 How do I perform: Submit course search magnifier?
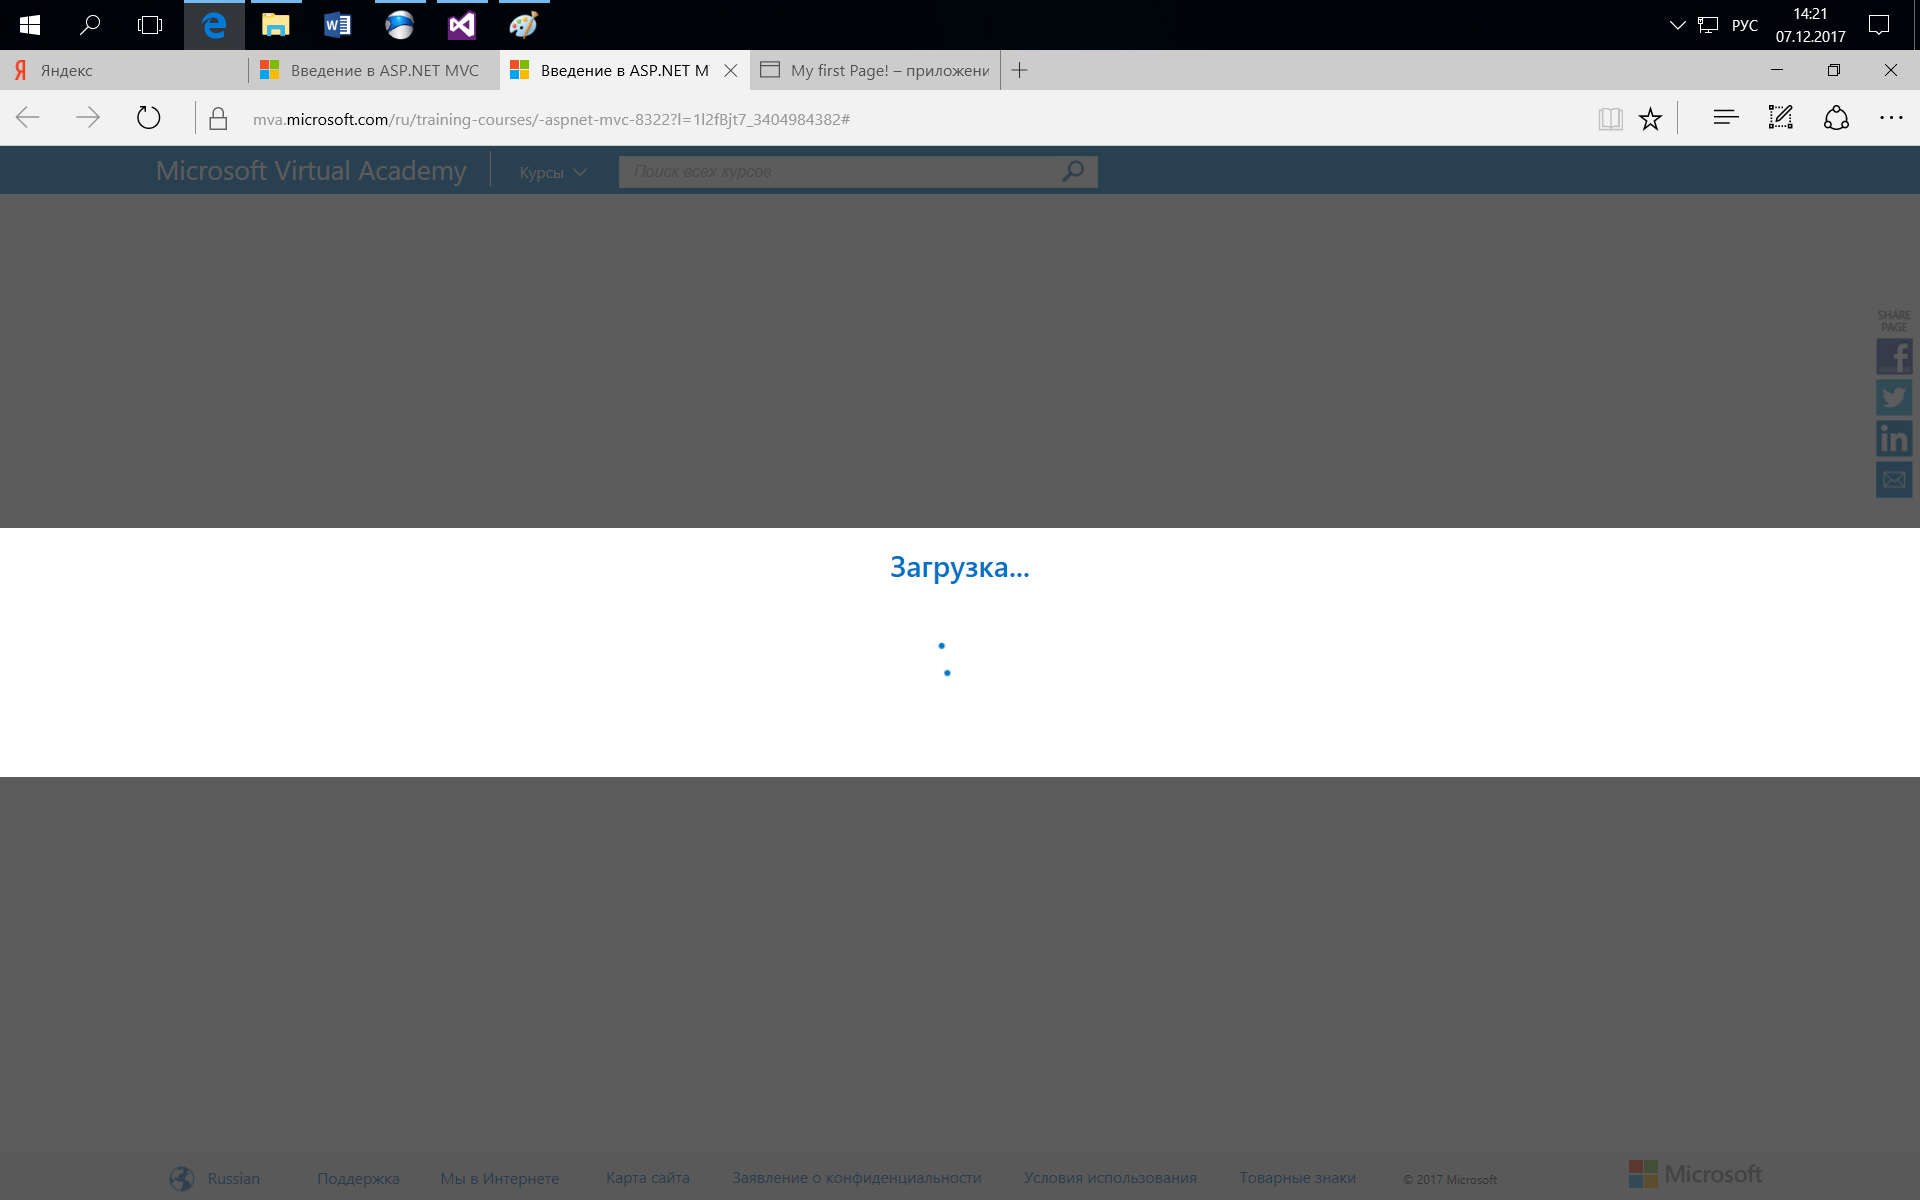[x=1074, y=171]
